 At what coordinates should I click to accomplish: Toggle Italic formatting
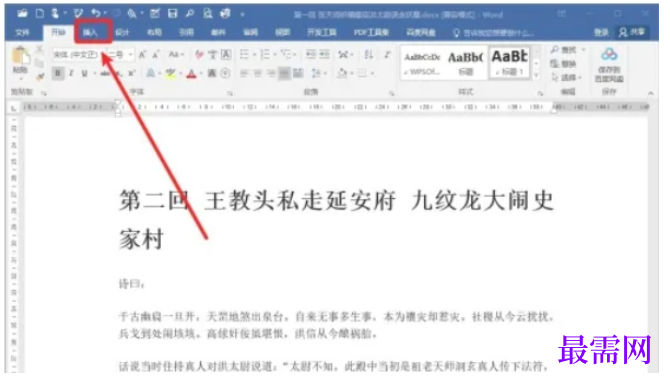(71, 73)
